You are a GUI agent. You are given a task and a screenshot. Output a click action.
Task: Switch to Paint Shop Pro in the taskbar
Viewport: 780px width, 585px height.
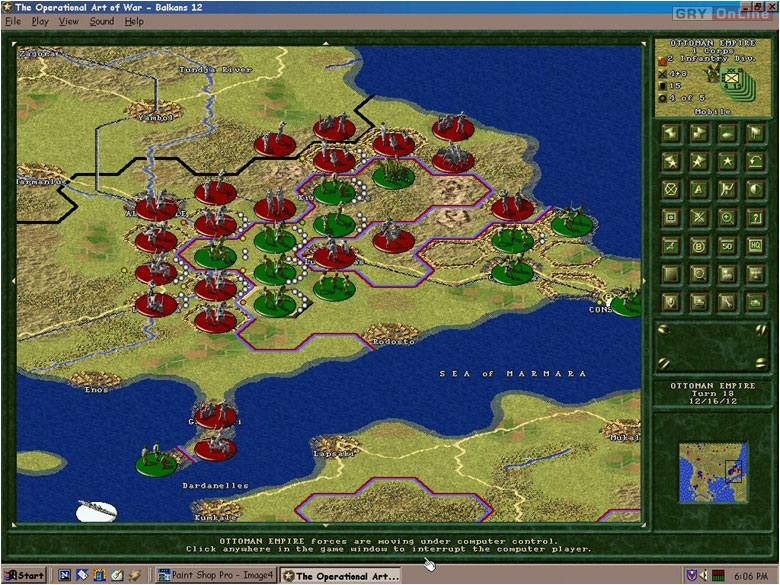pyautogui.click(x=215, y=576)
